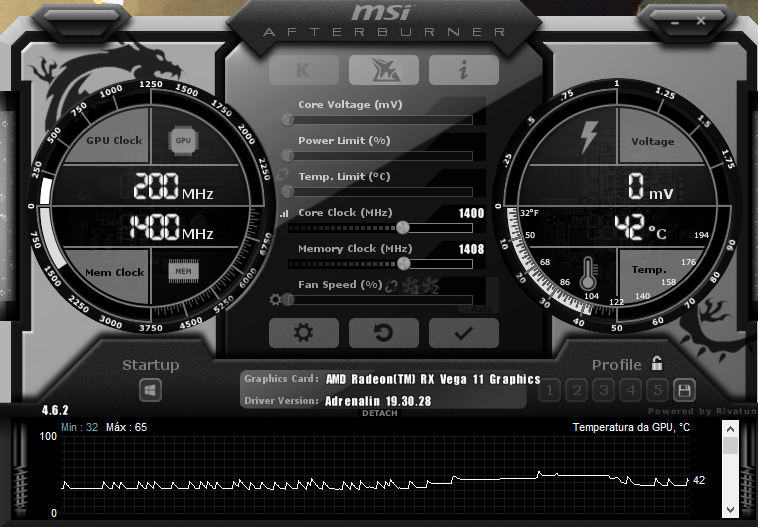The height and width of the screenshot is (527, 758).
Task: Open Kombustor with the K button
Action: pyautogui.click(x=304, y=70)
